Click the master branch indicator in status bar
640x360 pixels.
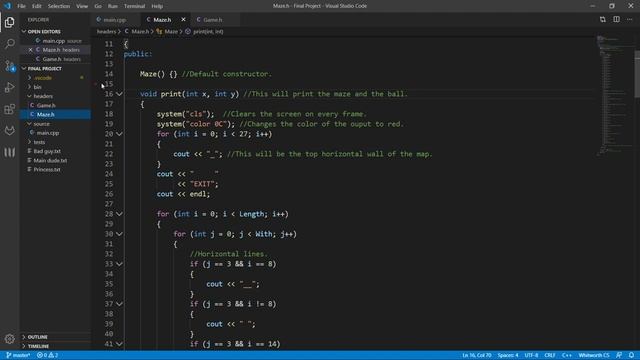[18, 355]
